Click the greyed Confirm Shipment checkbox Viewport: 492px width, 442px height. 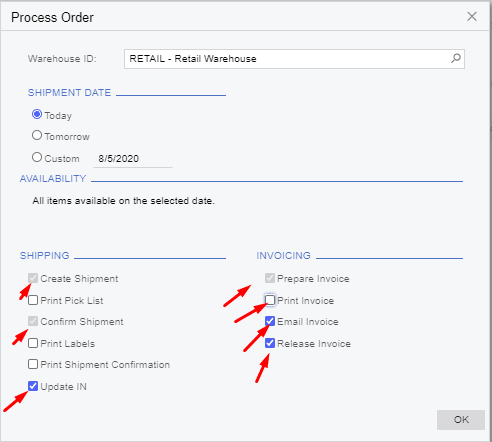33,321
